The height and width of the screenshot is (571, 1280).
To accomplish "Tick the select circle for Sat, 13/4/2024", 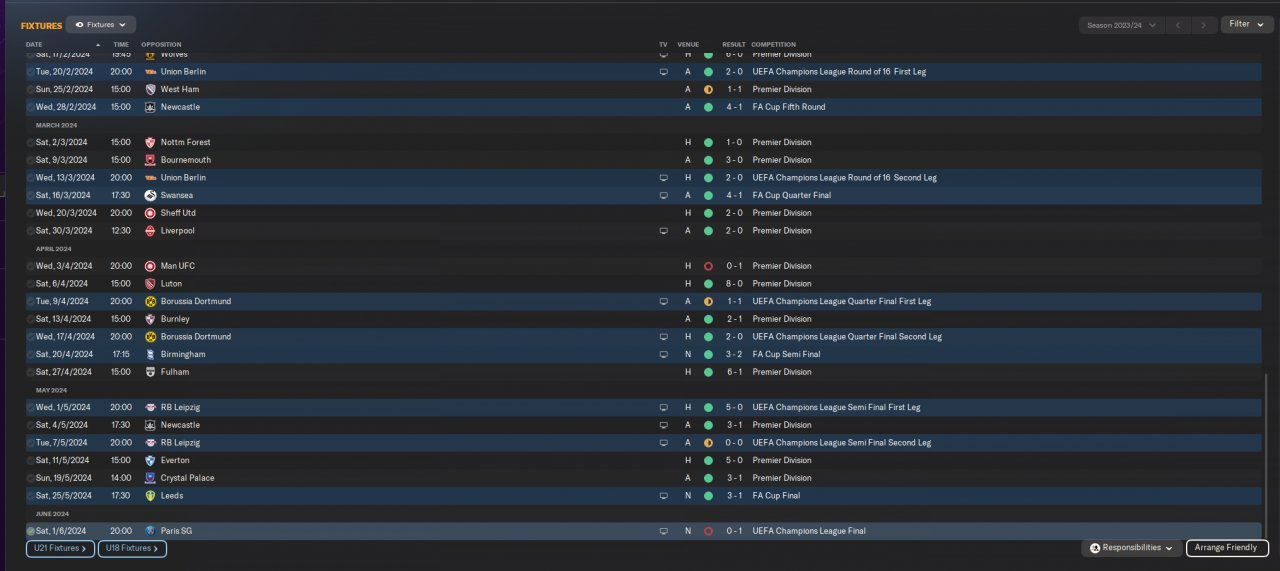I will click(31, 319).
